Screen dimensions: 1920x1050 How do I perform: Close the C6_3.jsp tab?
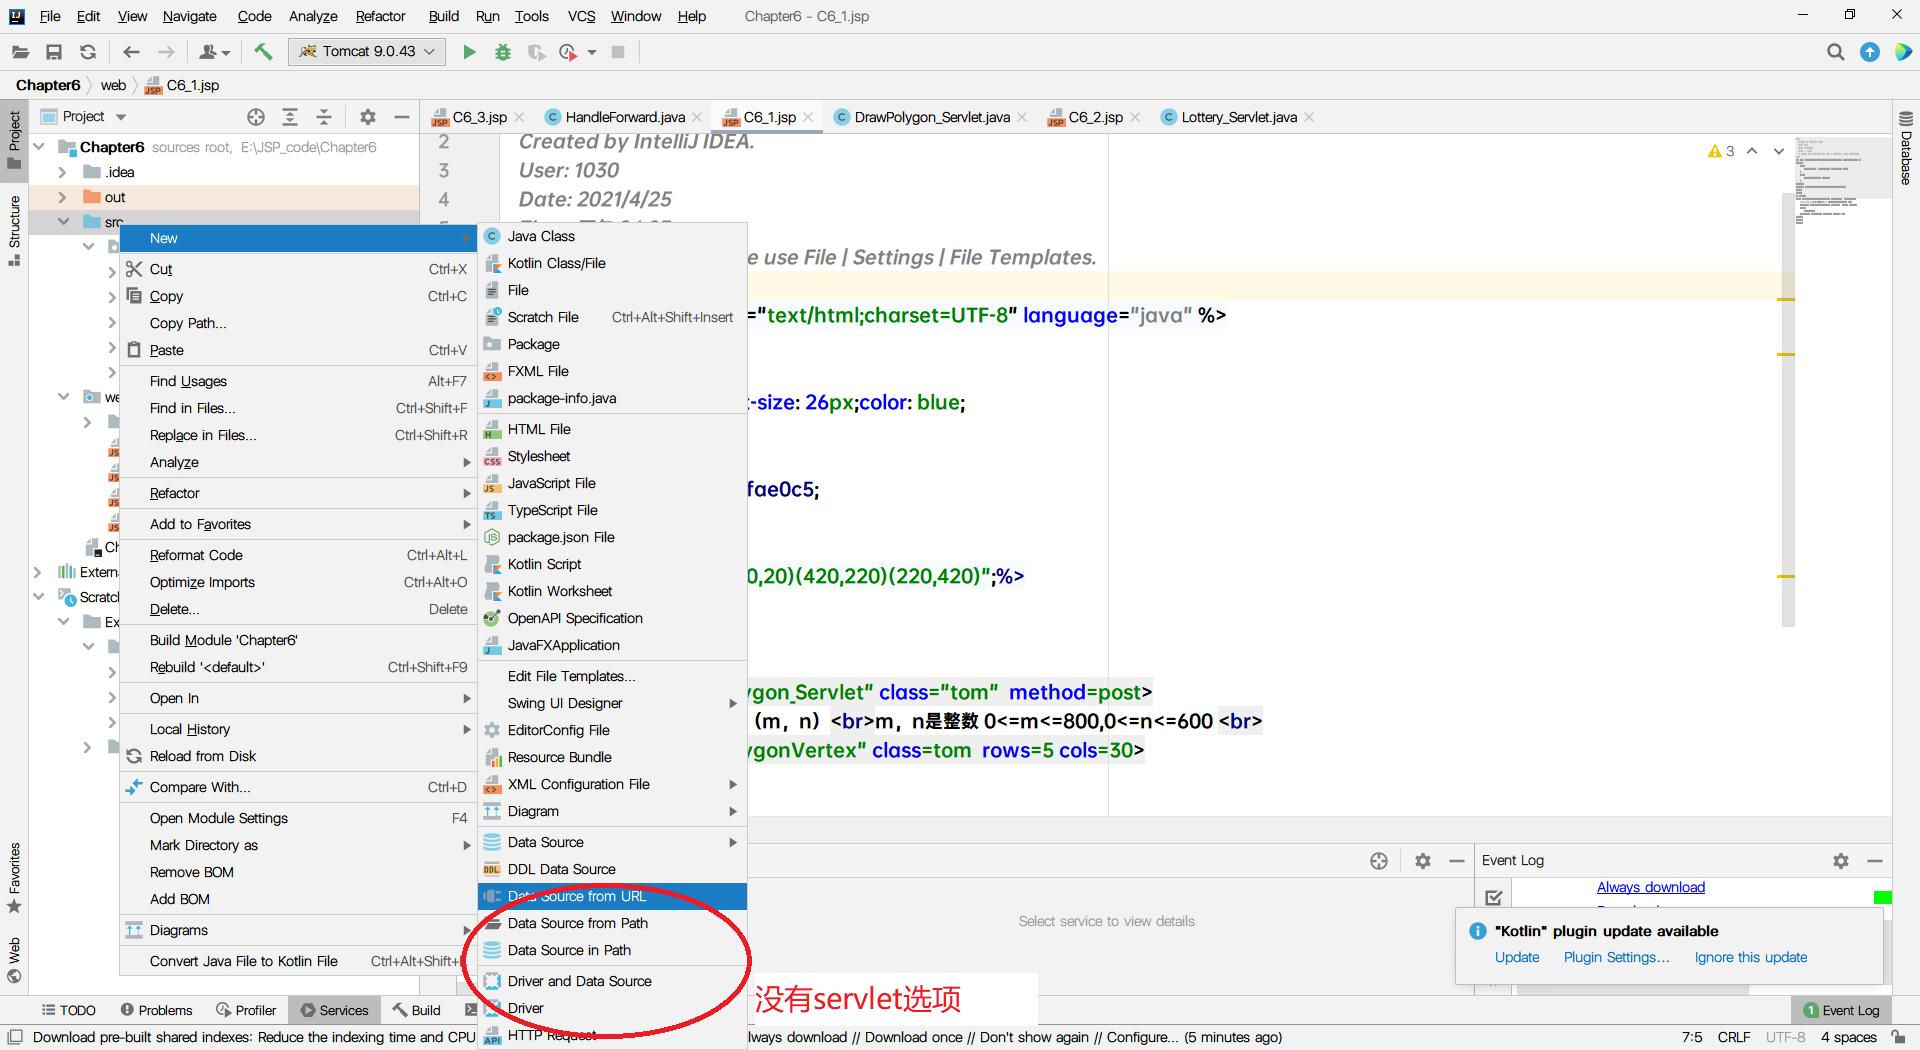pos(519,118)
